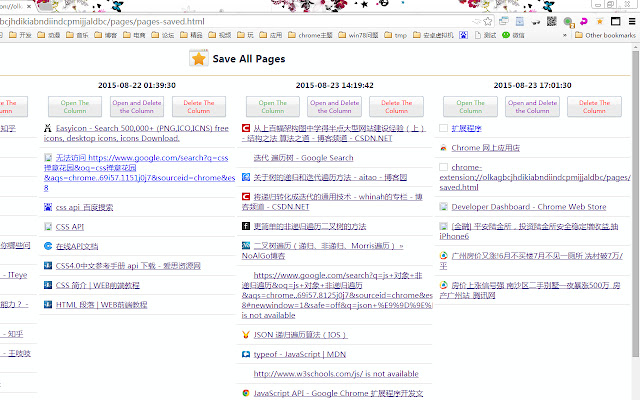640x400 pixels.
Task: Click the green circle extension with badge
Action: (x=568, y=22)
